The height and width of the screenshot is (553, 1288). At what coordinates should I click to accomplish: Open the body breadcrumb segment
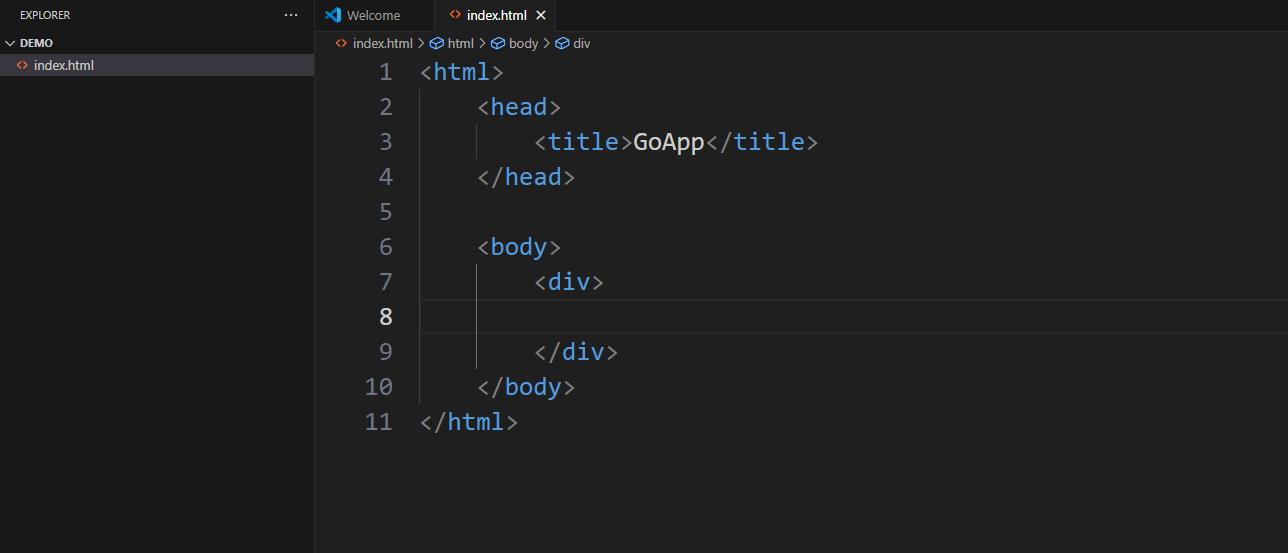[523, 43]
